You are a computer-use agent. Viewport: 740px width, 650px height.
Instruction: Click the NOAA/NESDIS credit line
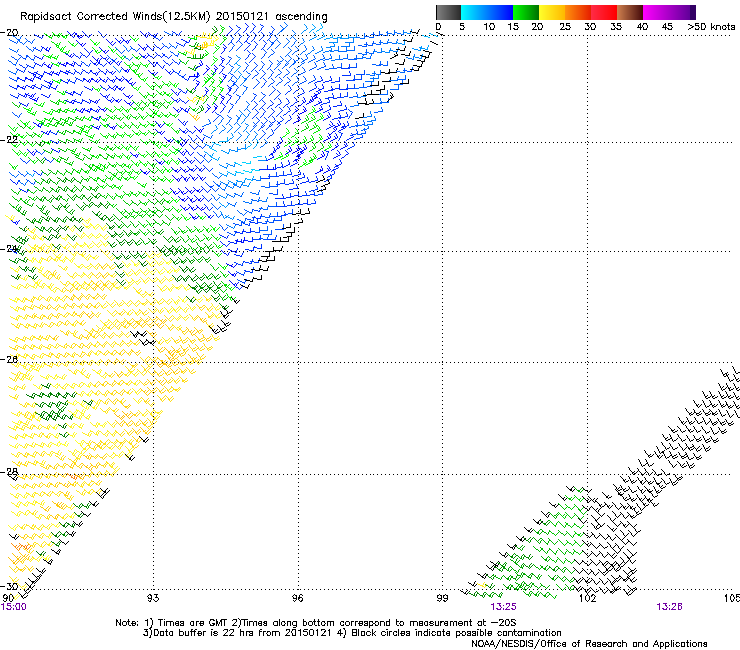click(x=589, y=644)
